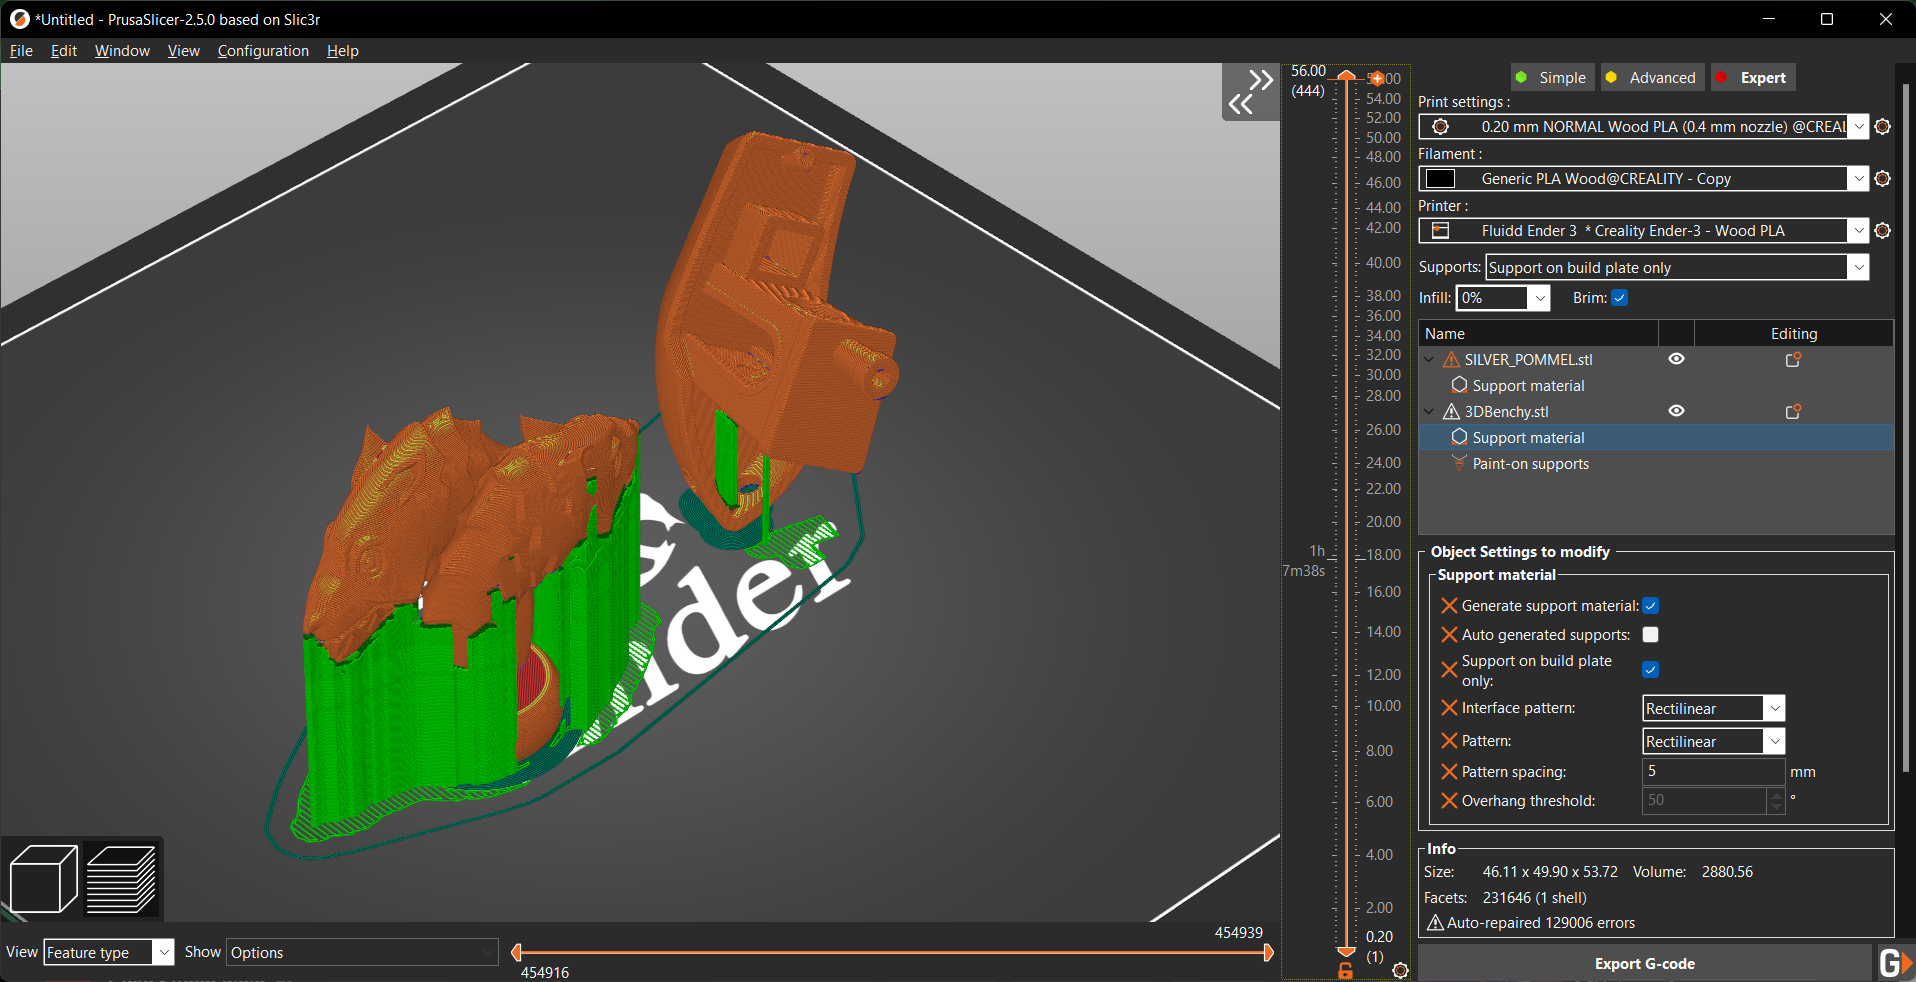Open the Help menu
The height and width of the screenshot is (982, 1916).
tap(342, 51)
